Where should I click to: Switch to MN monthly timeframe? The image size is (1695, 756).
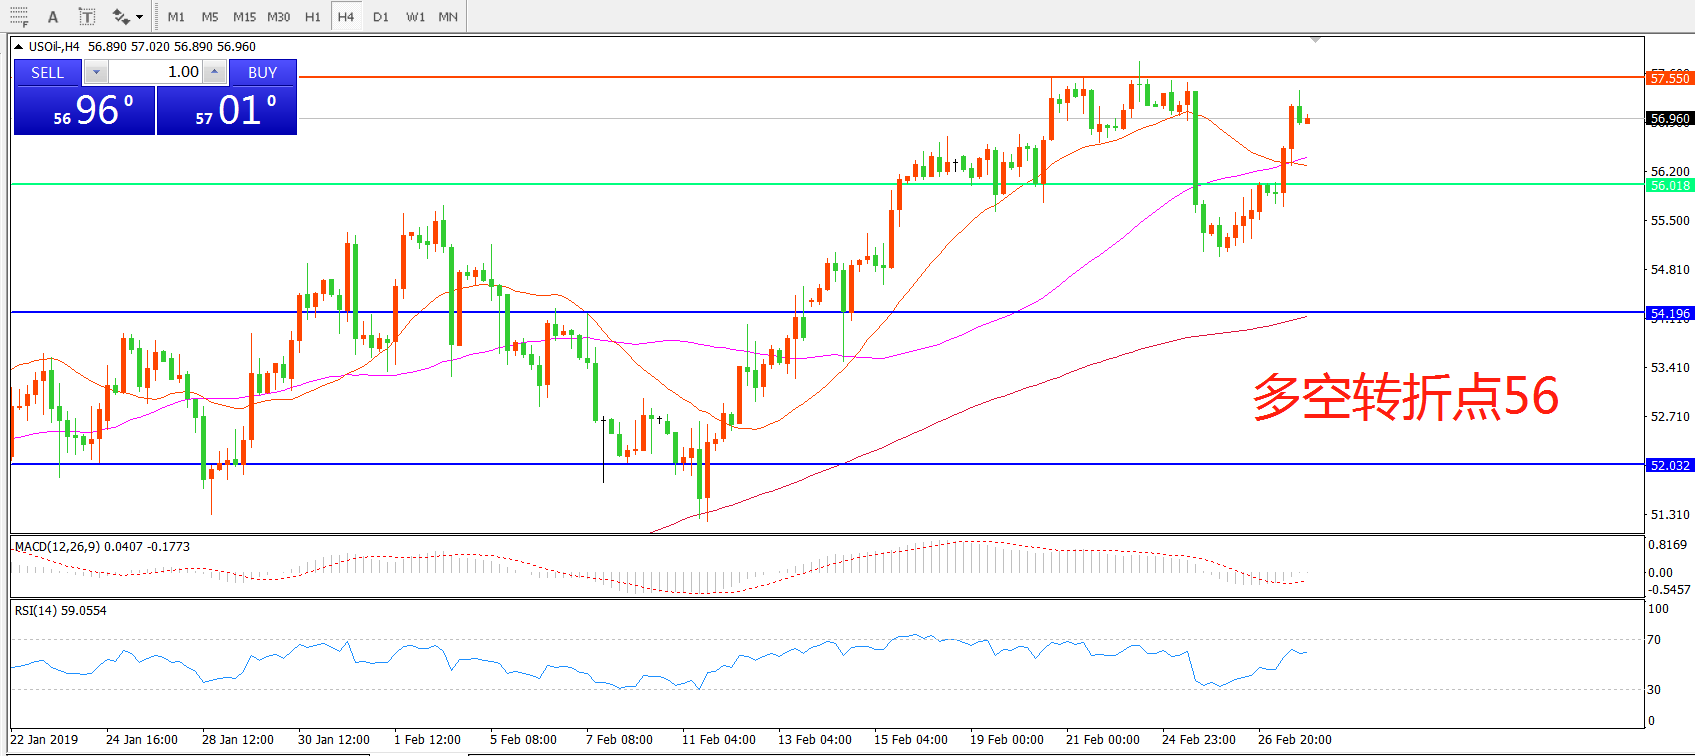coord(448,17)
